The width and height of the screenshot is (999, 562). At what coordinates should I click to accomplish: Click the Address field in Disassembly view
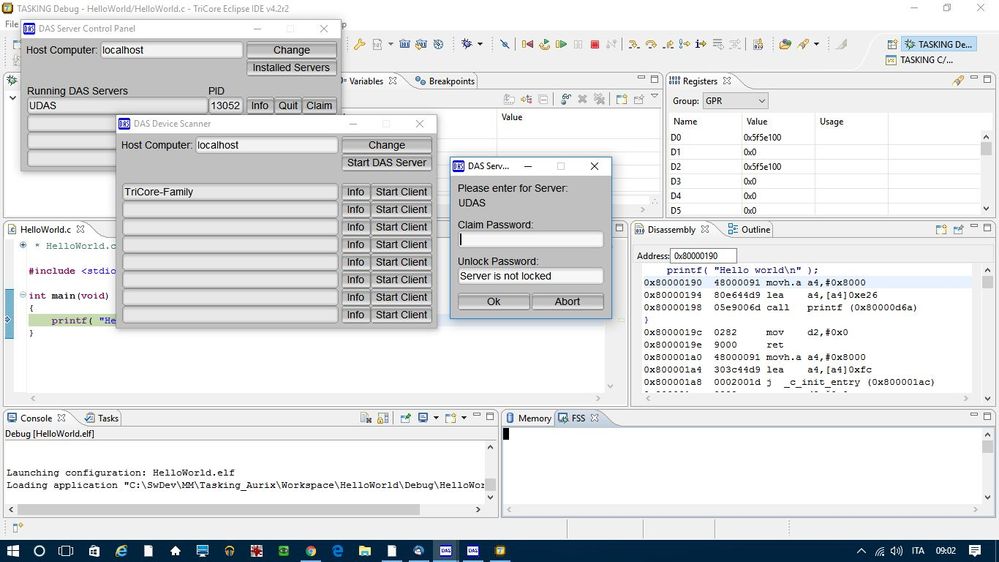click(x=703, y=256)
